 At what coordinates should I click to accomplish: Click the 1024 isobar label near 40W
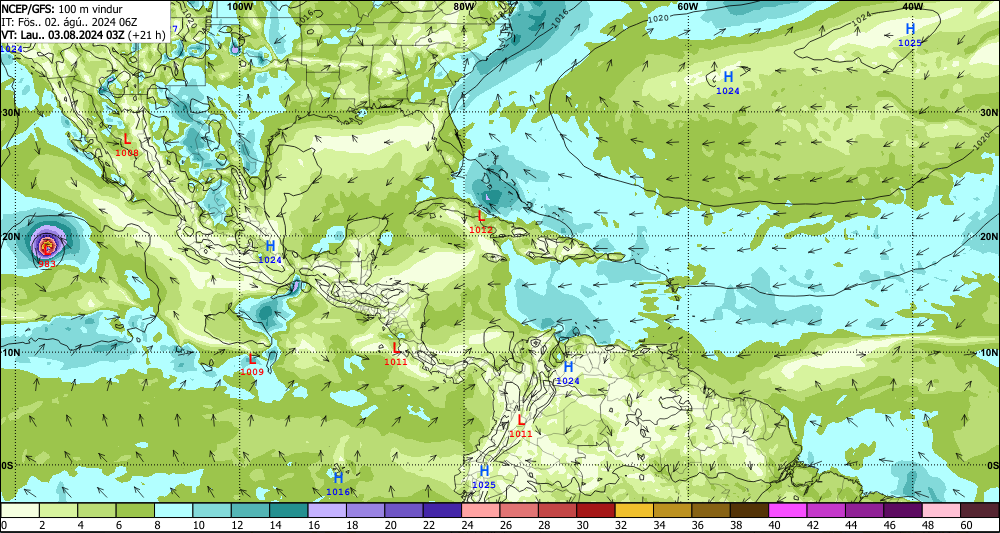pyautogui.click(x=861, y=20)
